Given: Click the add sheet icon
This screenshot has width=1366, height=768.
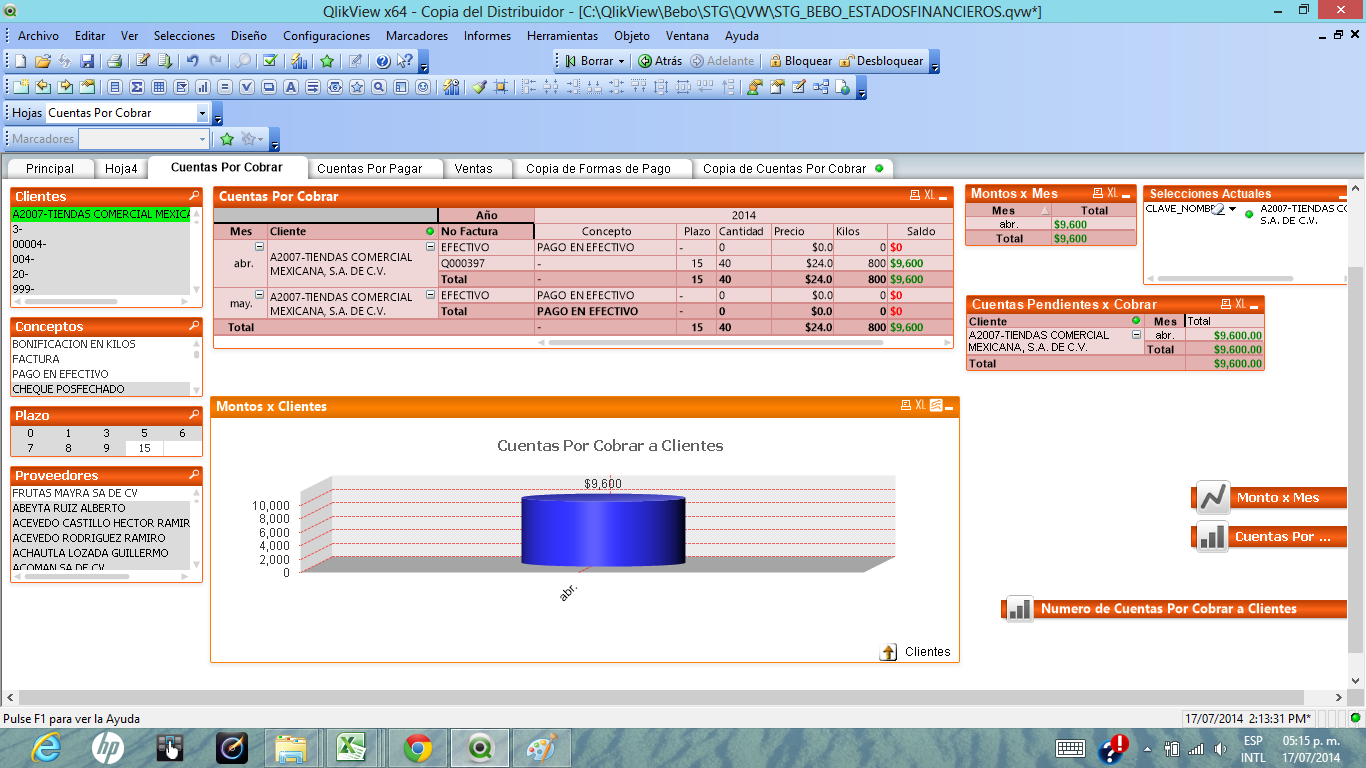Looking at the screenshot, I should 20,87.
